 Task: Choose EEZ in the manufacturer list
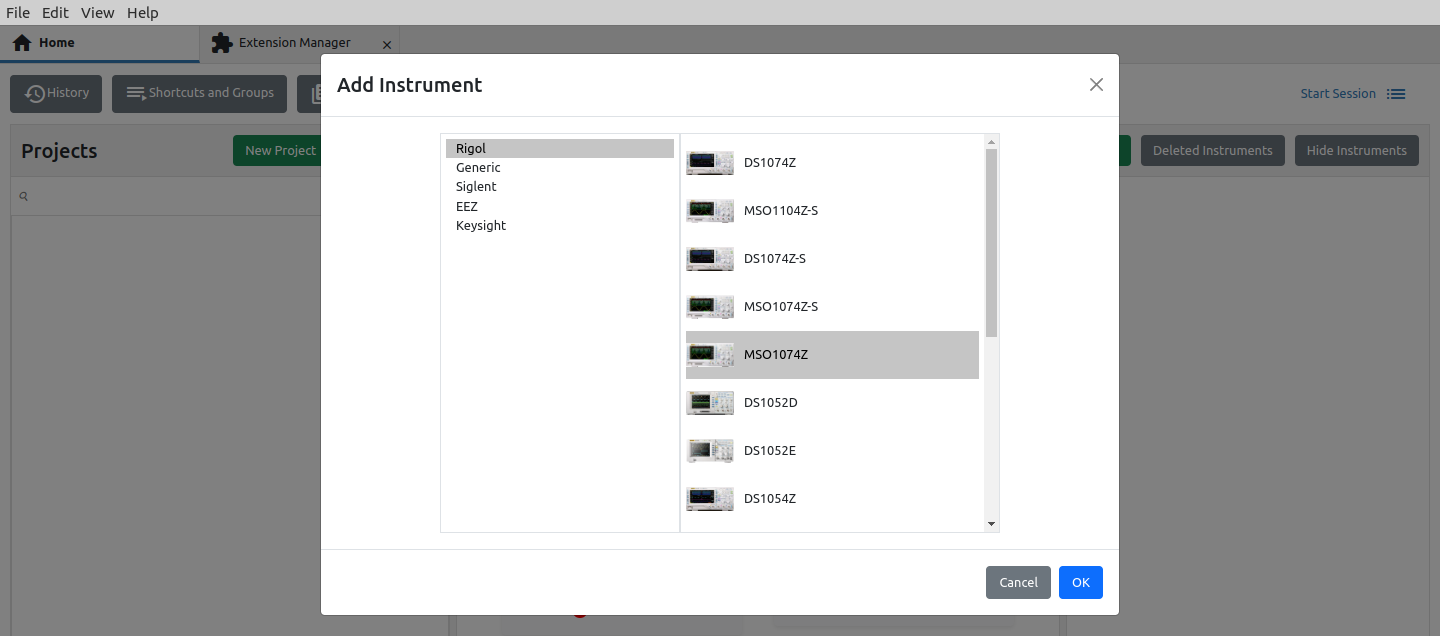(560, 207)
